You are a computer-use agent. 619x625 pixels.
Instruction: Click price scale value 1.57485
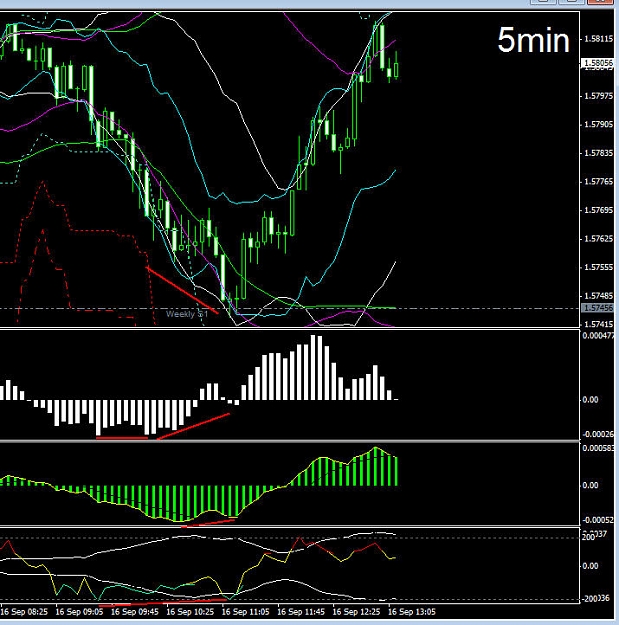point(599,296)
